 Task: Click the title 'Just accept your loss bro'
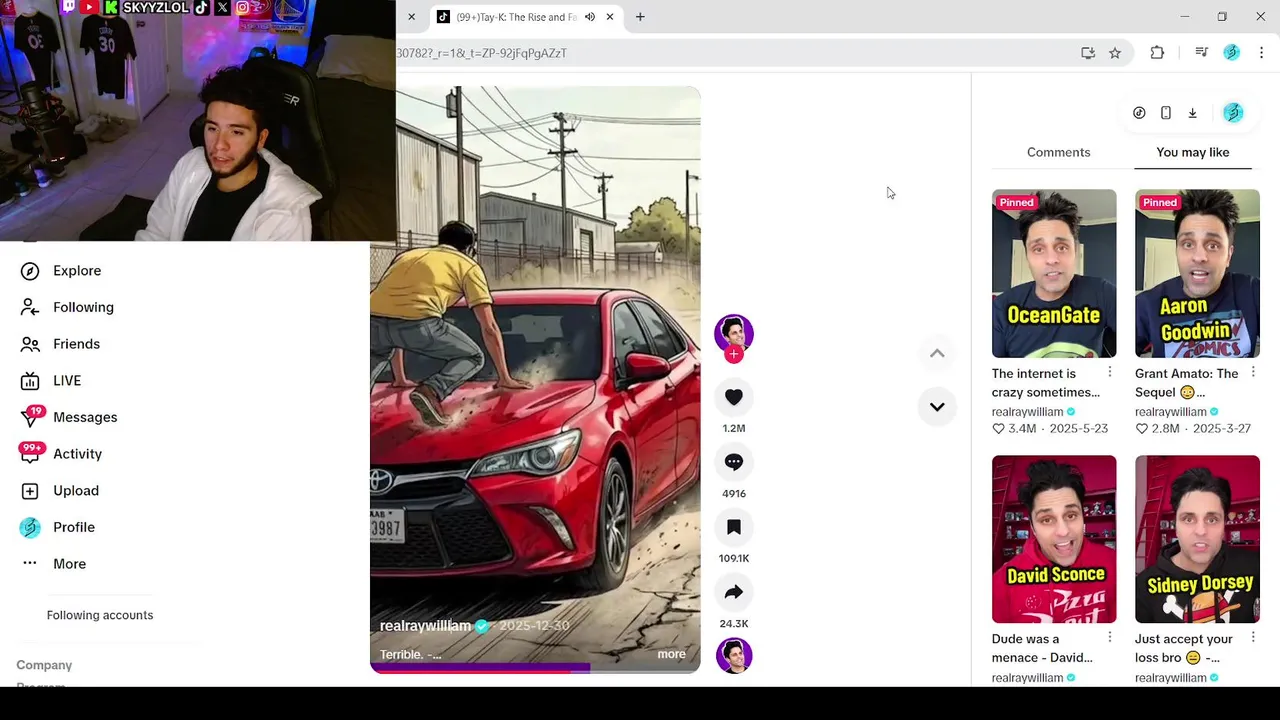(x=1184, y=648)
